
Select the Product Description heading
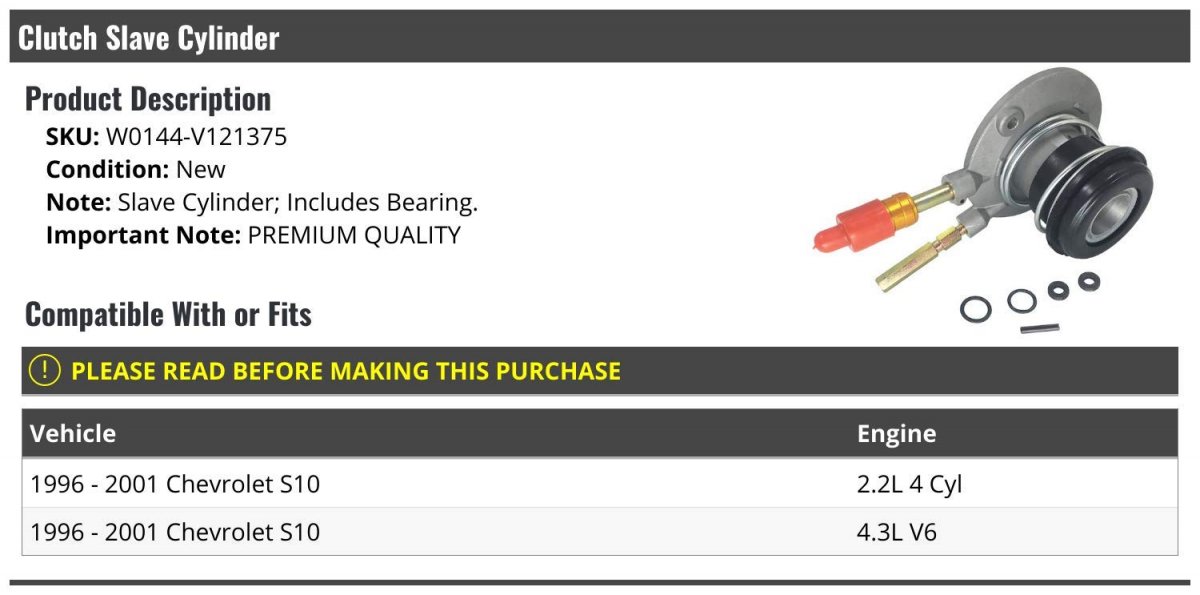148,99
